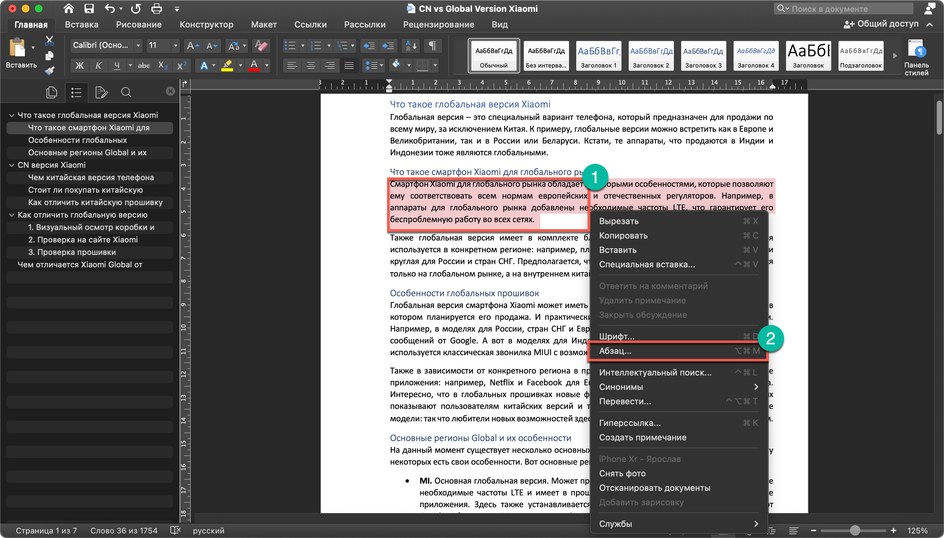The image size is (944, 538).
Task: Toggle subscript X₂ formatting
Action: (163, 66)
